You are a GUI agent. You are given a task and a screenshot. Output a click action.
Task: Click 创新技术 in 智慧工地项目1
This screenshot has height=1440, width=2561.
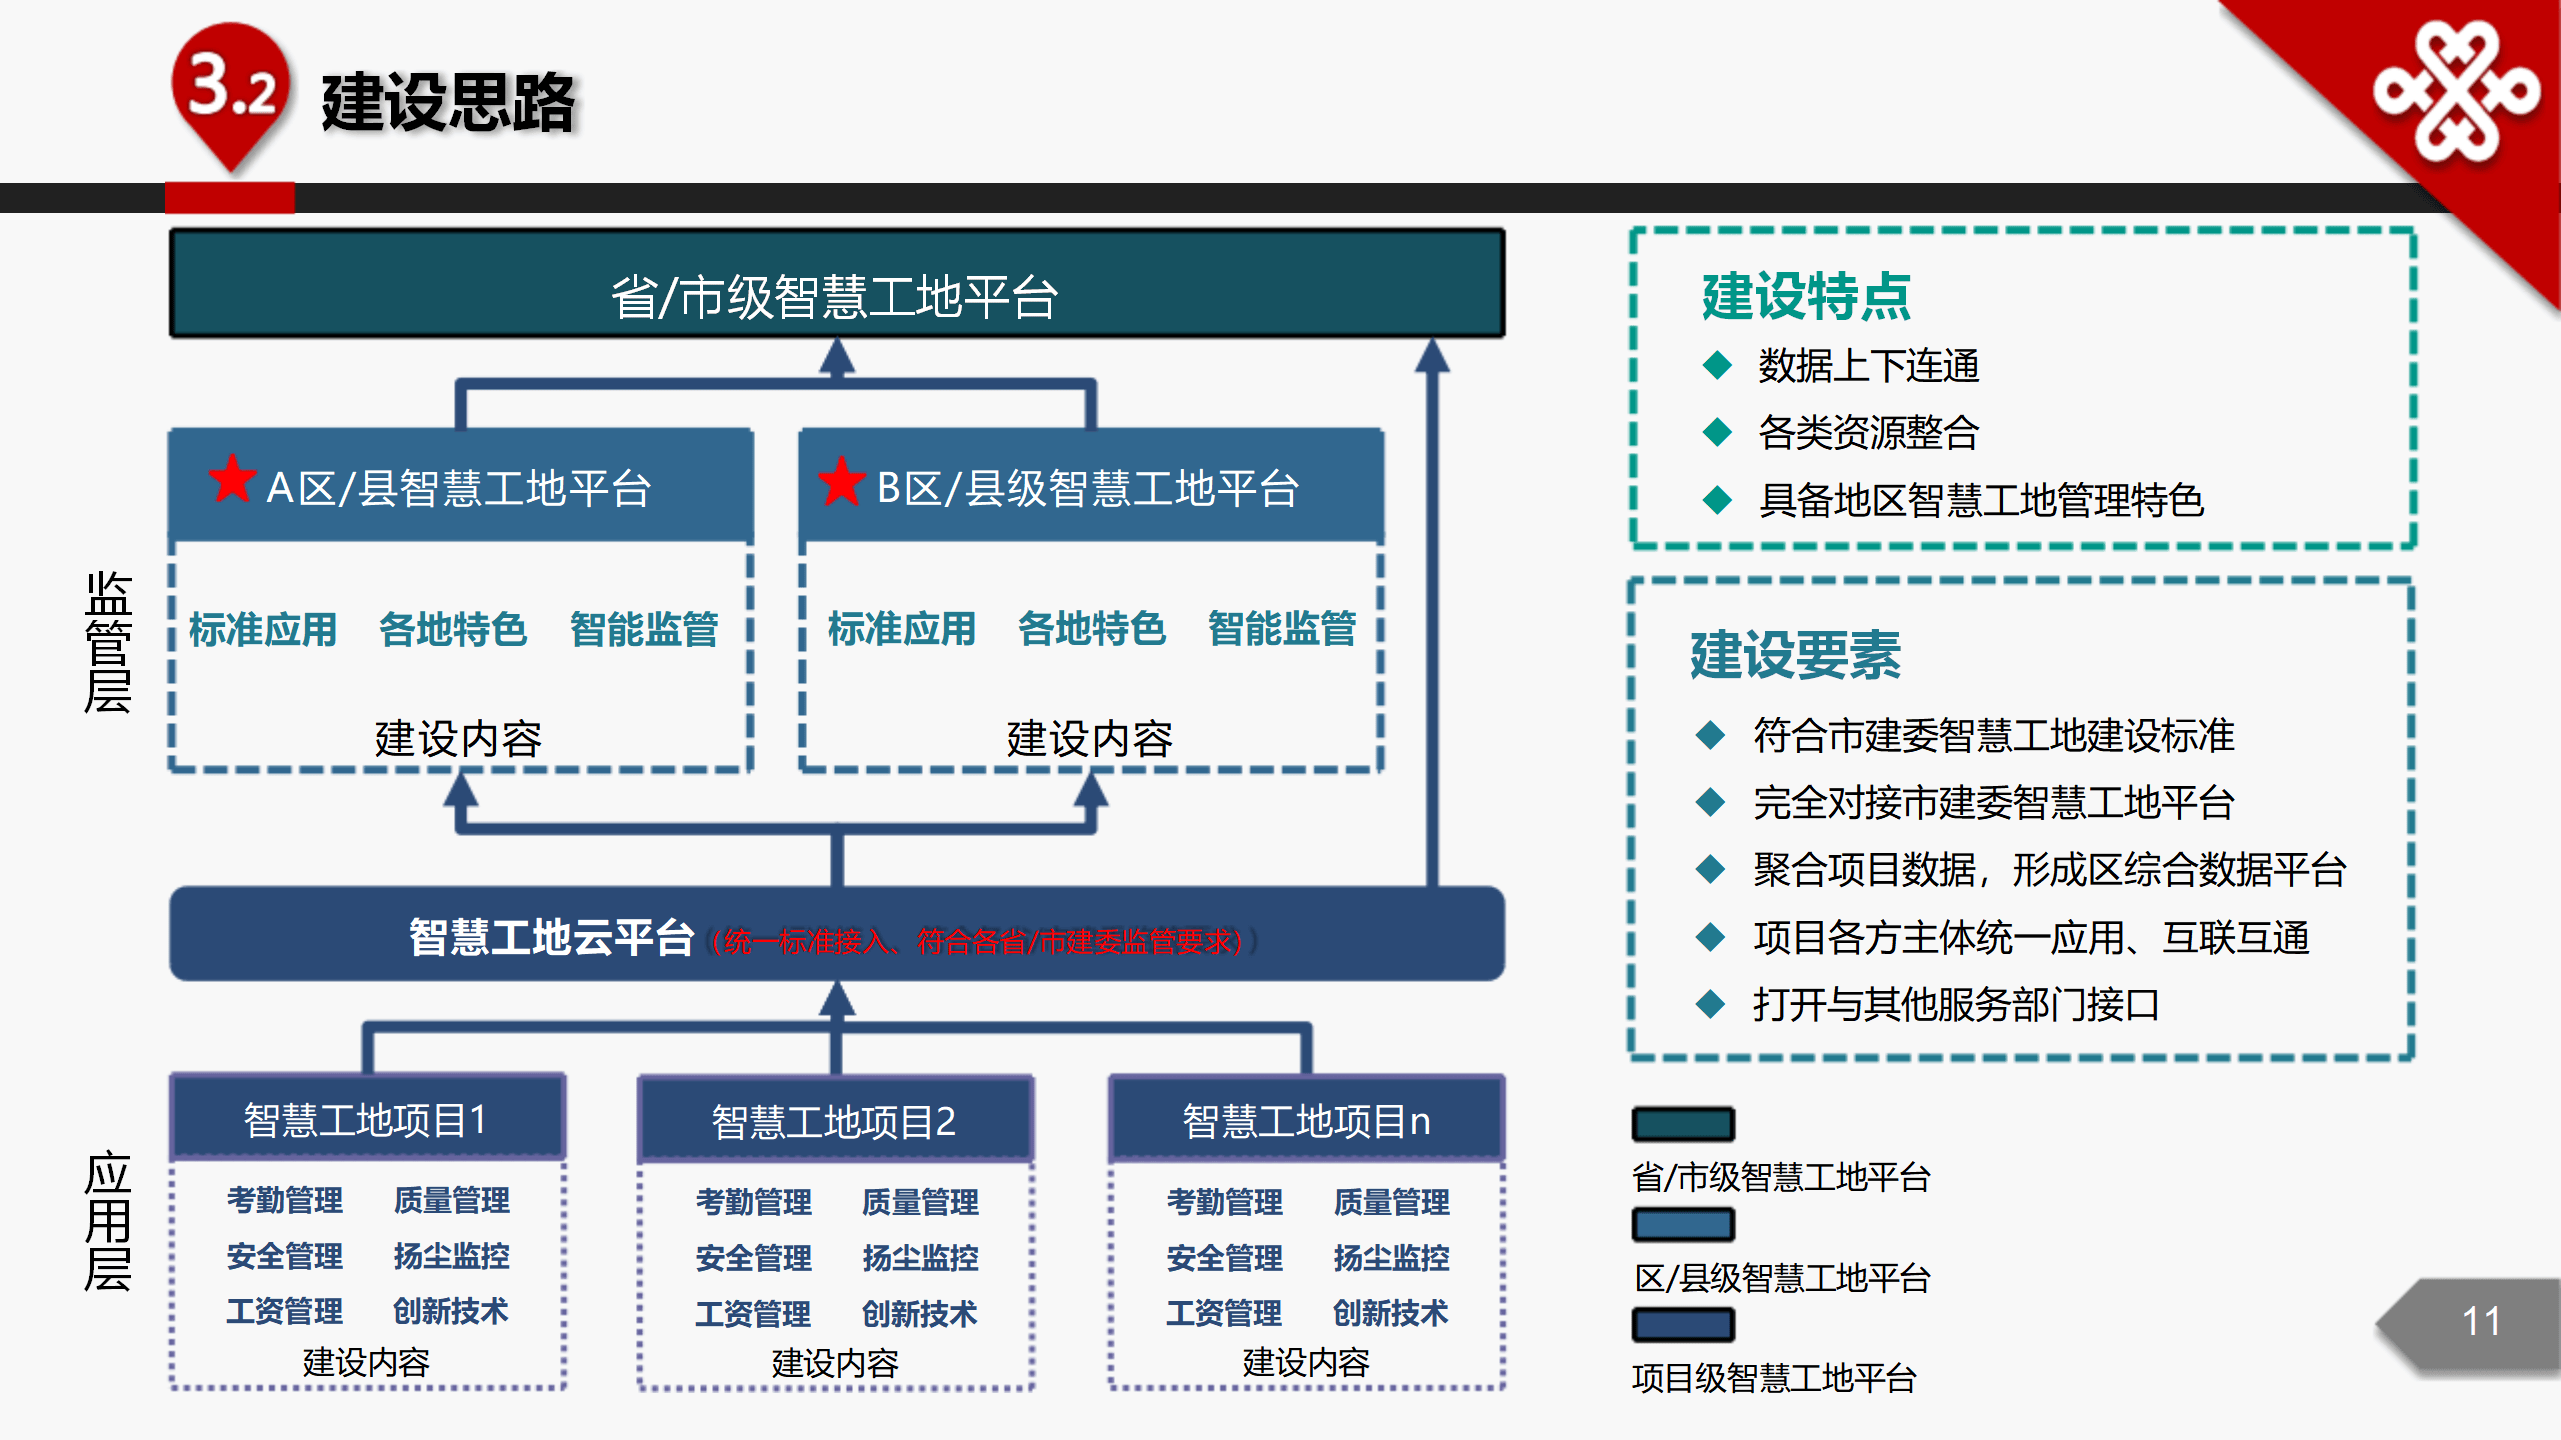click(x=451, y=1311)
